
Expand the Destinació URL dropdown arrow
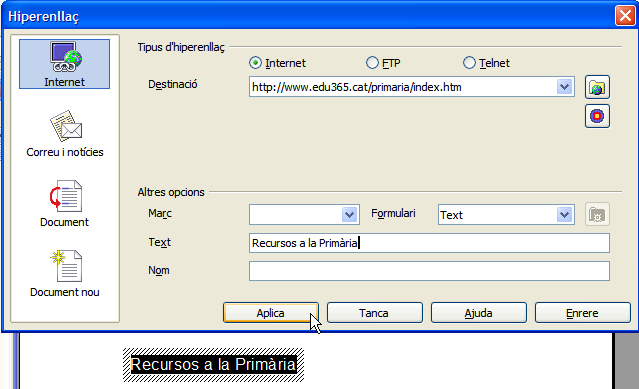pyautogui.click(x=564, y=87)
